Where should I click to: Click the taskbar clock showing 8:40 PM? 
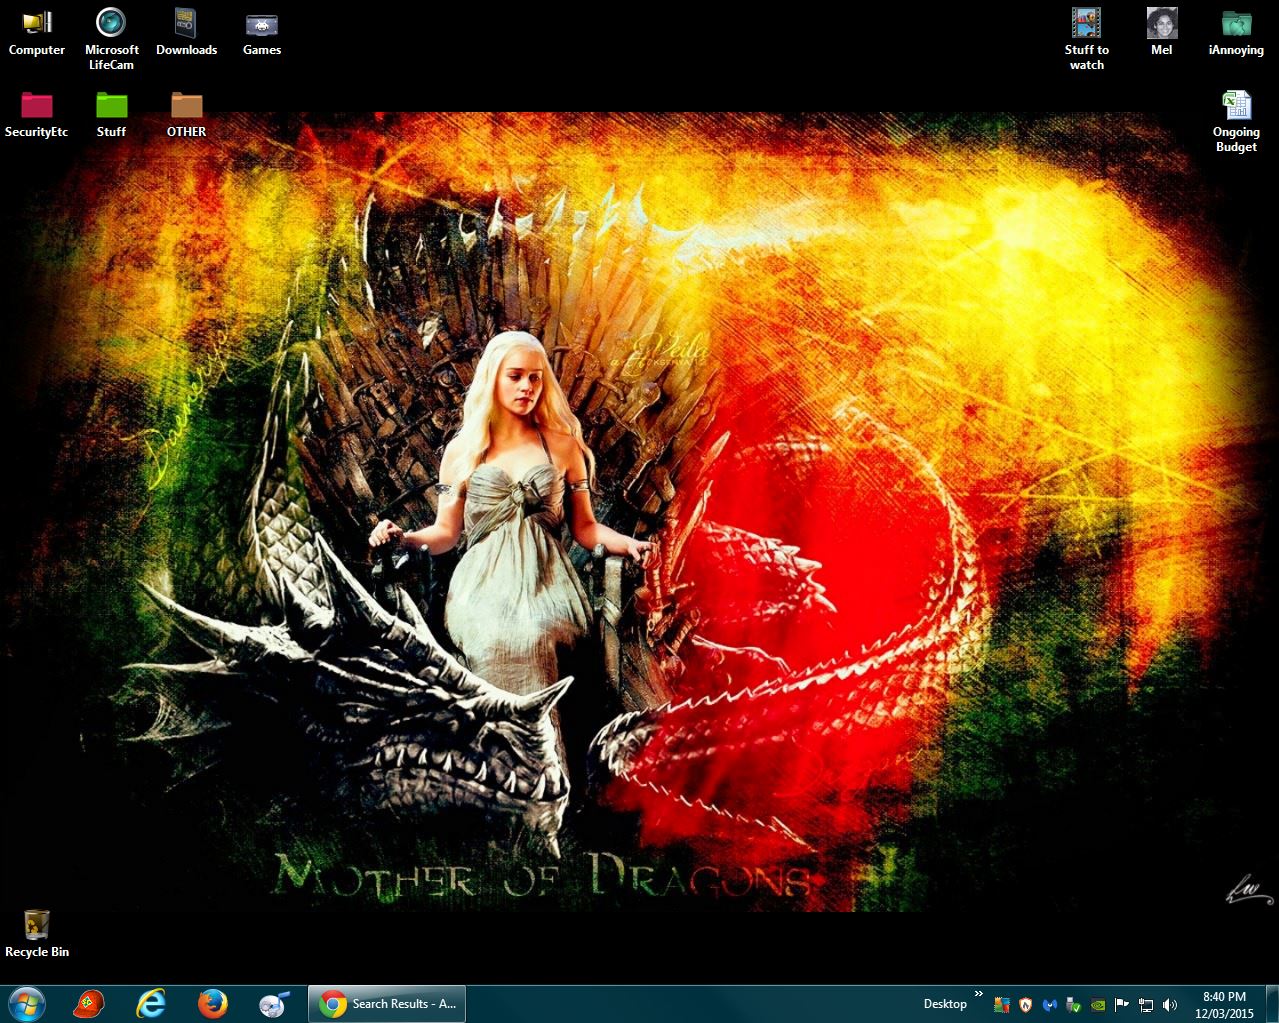pyautogui.click(x=1224, y=1005)
